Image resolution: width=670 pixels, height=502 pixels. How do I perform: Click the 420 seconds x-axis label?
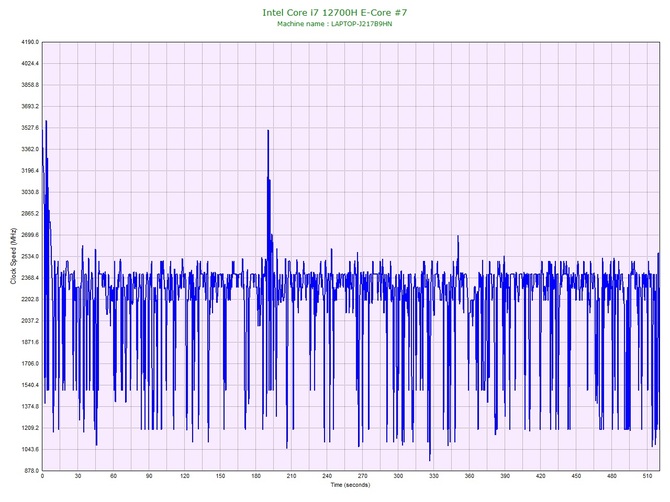(x=541, y=476)
